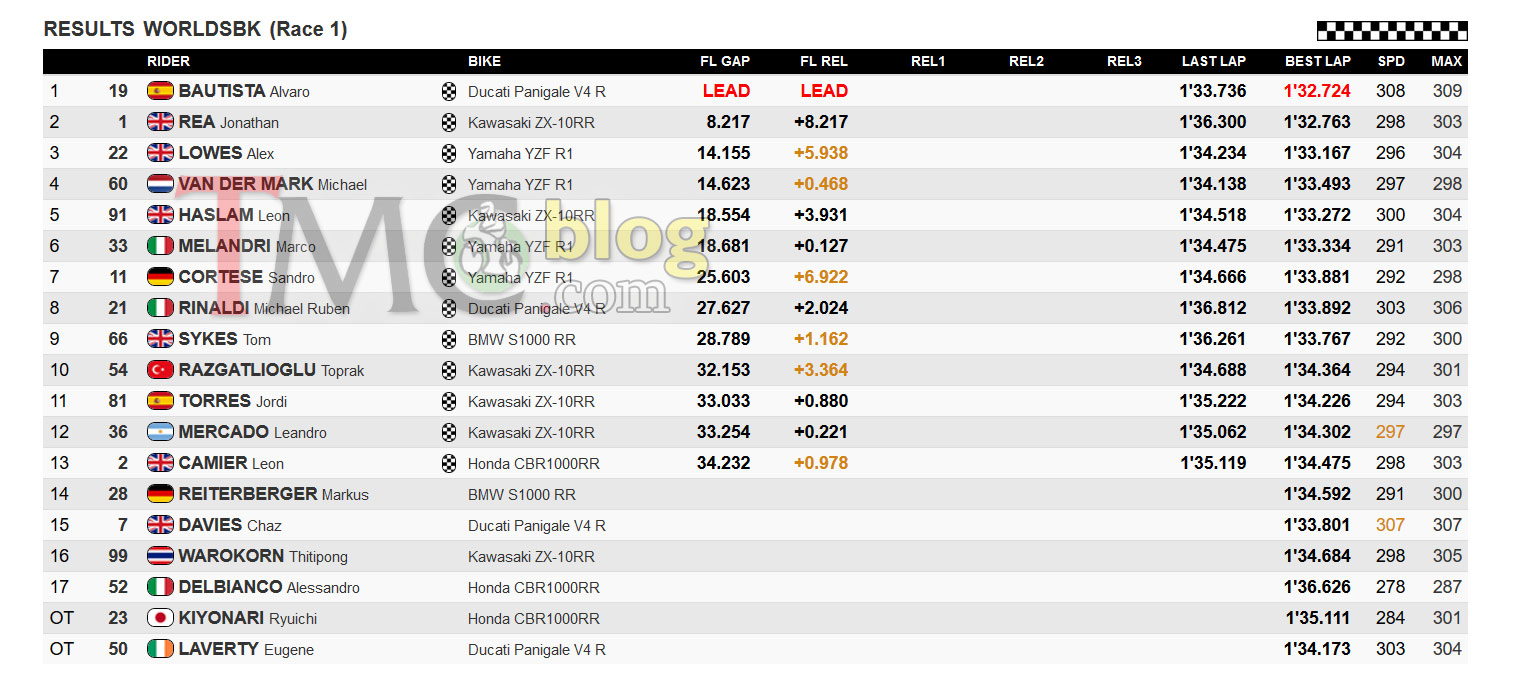Click the SPD column header
Viewport: 1514px width, 698px height.
(x=1391, y=61)
